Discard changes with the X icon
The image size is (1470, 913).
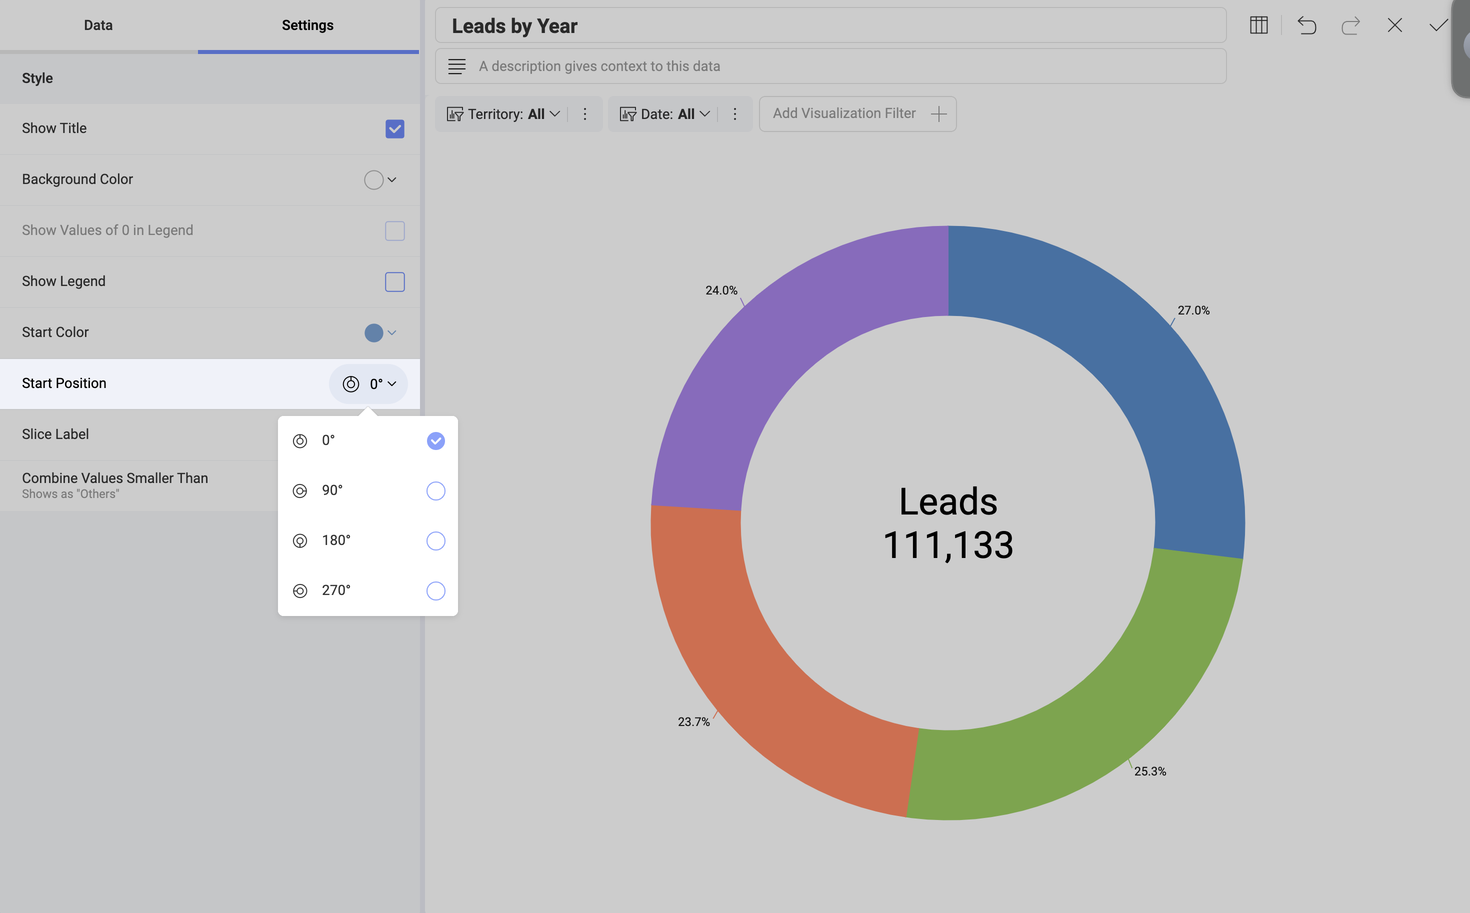1395,25
